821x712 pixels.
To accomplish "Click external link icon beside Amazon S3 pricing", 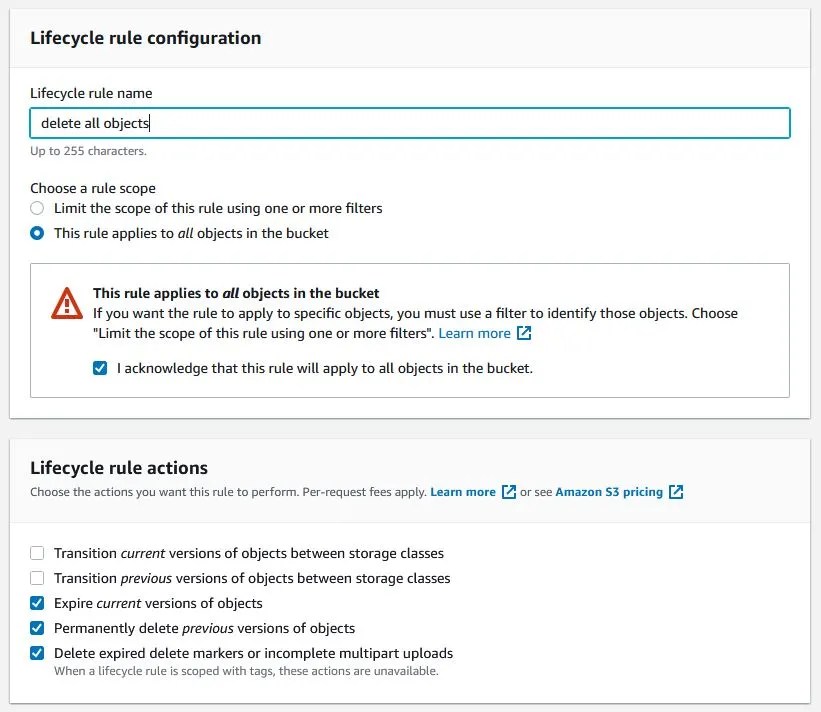I will 676,492.
